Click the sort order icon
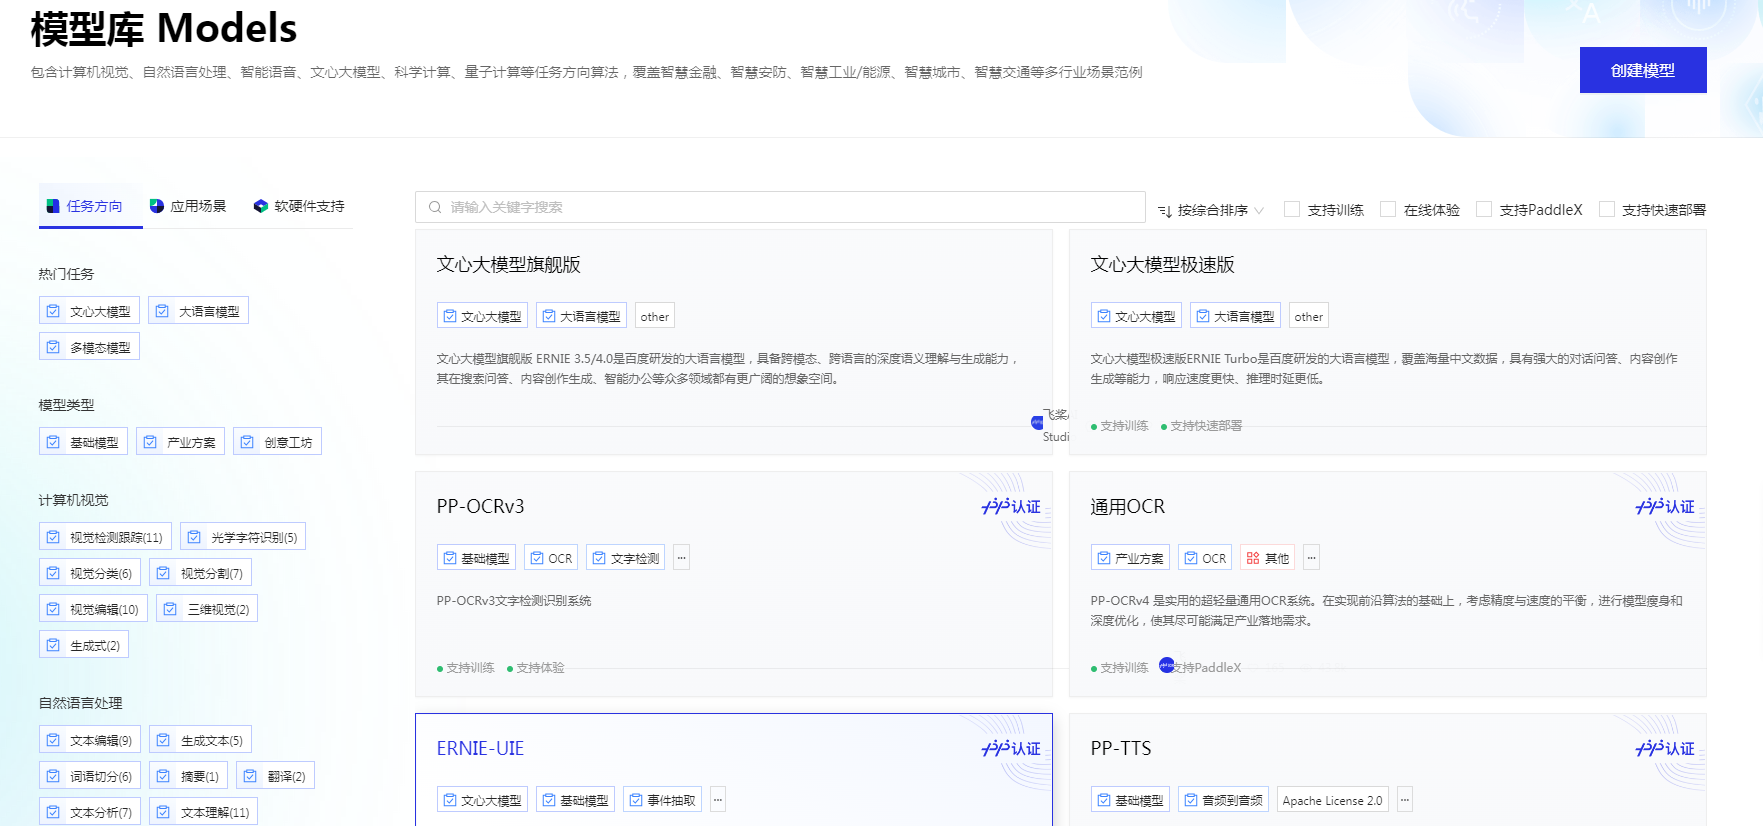Screen dimensions: 1763x826 [1165, 211]
